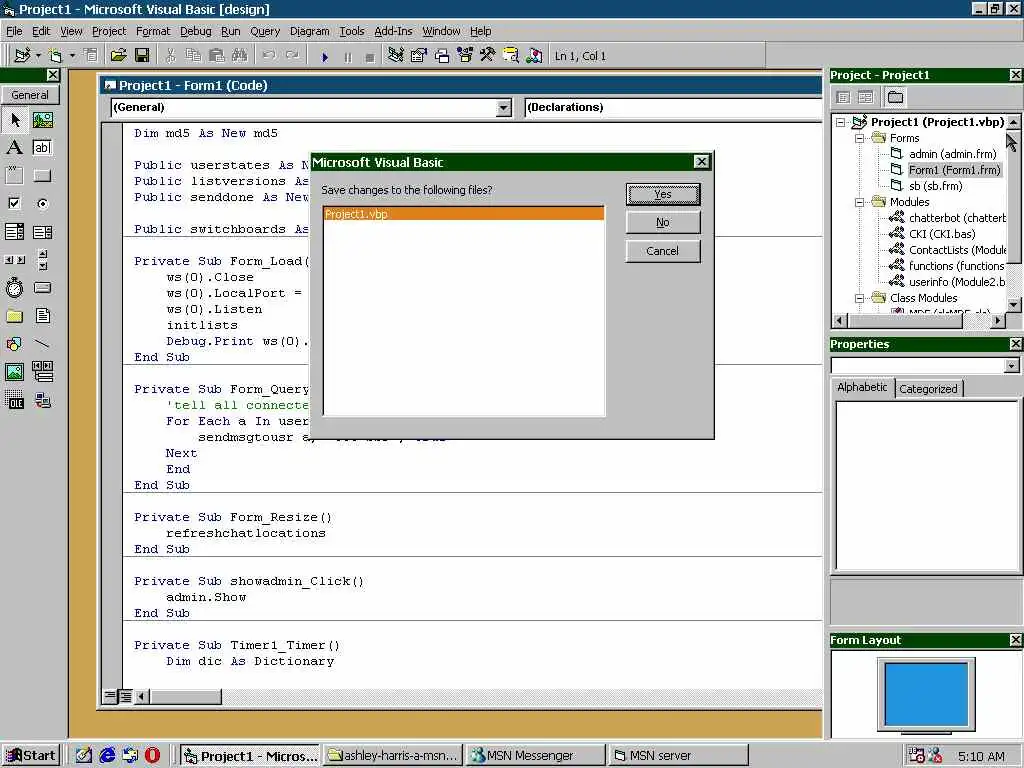Click the form preview in Form Layout
Viewport: 1024px width, 768px height.
tap(926, 694)
